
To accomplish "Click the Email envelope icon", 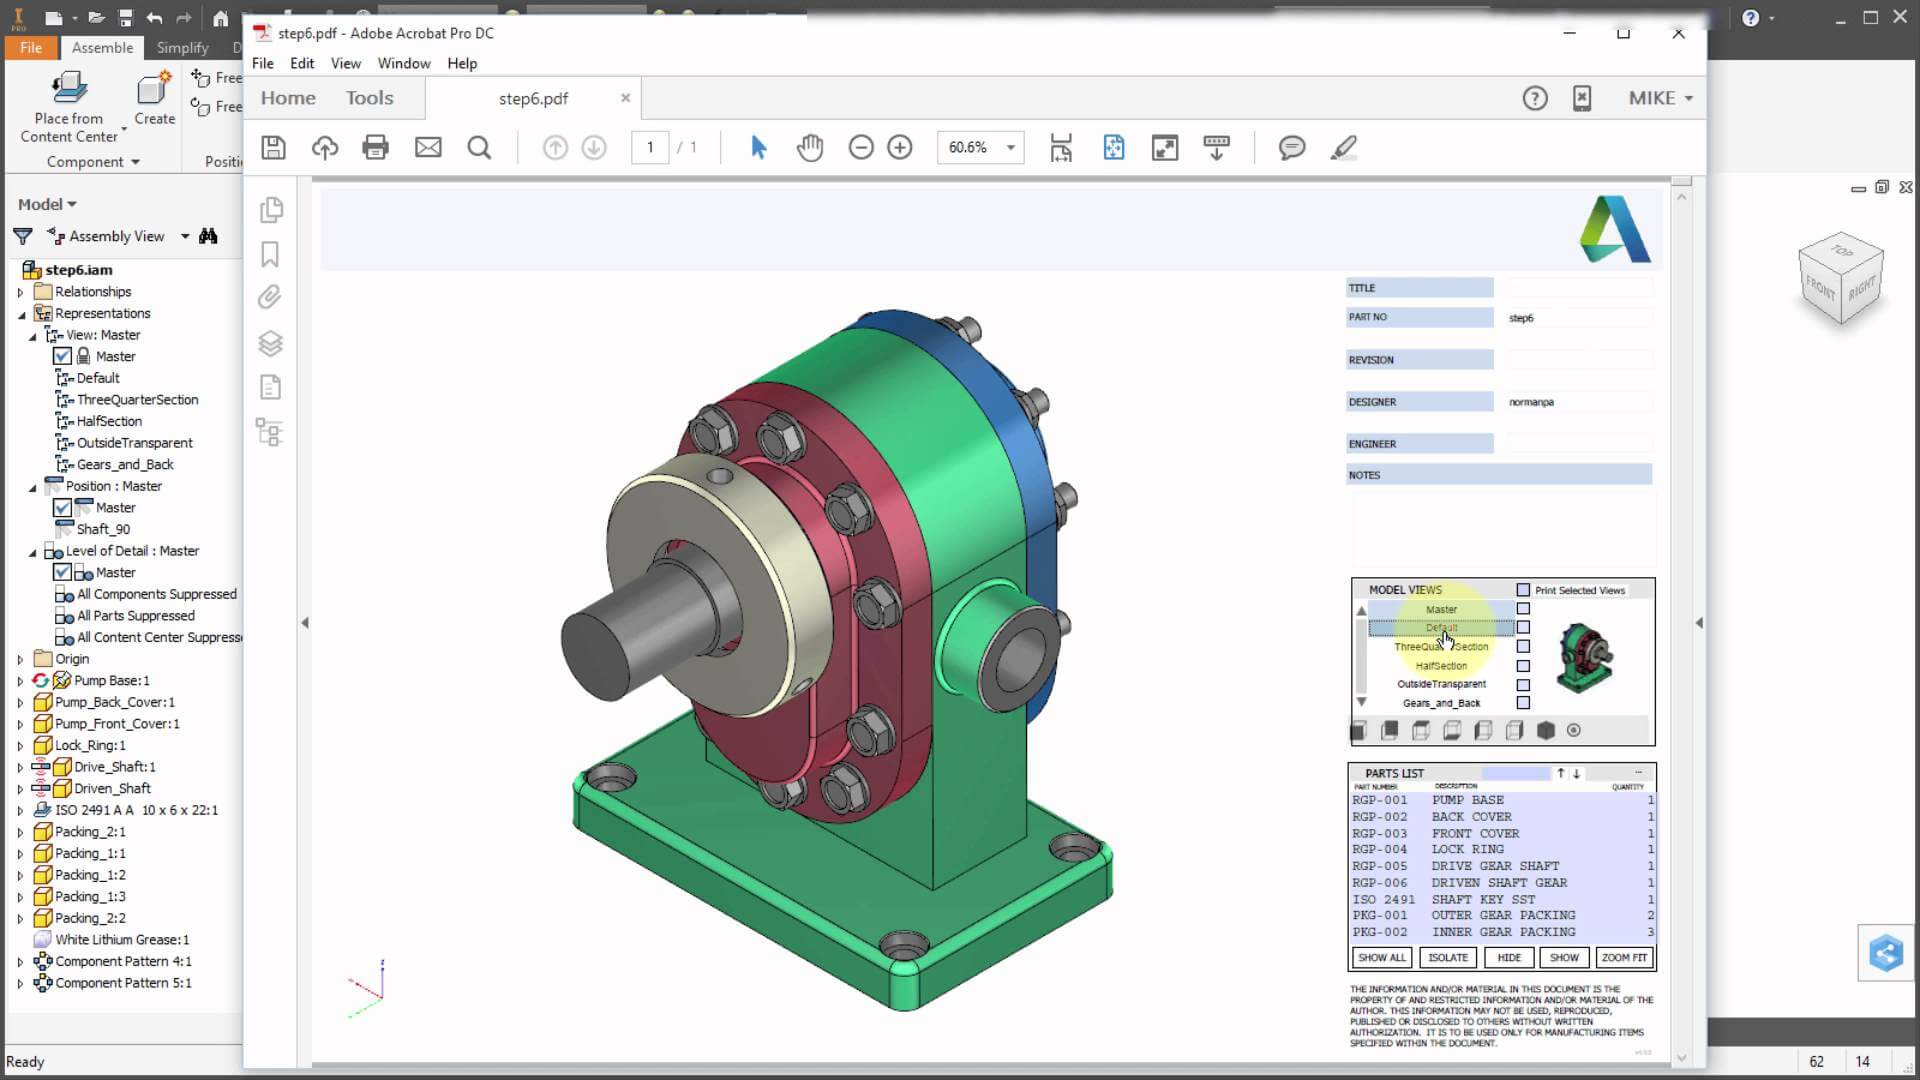I will [x=428, y=148].
